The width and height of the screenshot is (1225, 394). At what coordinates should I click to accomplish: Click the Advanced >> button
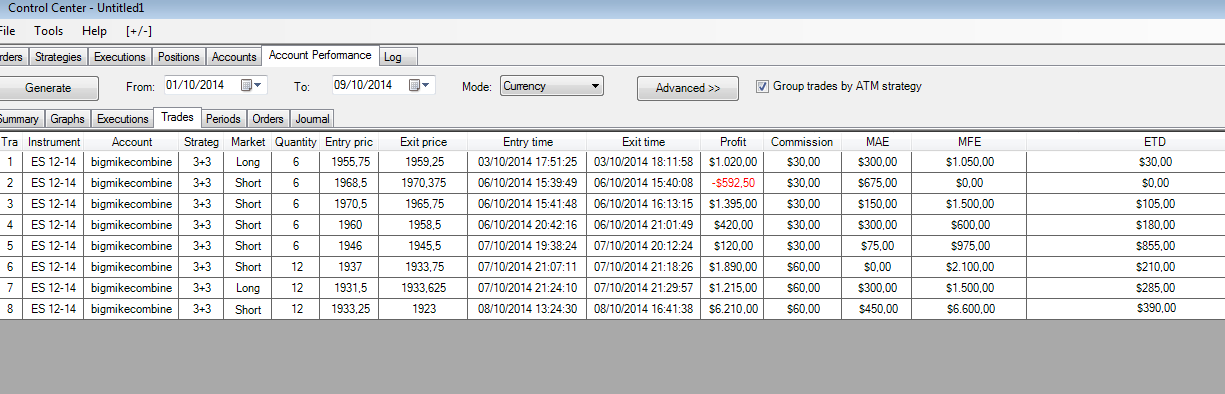click(x=688, y=88)
